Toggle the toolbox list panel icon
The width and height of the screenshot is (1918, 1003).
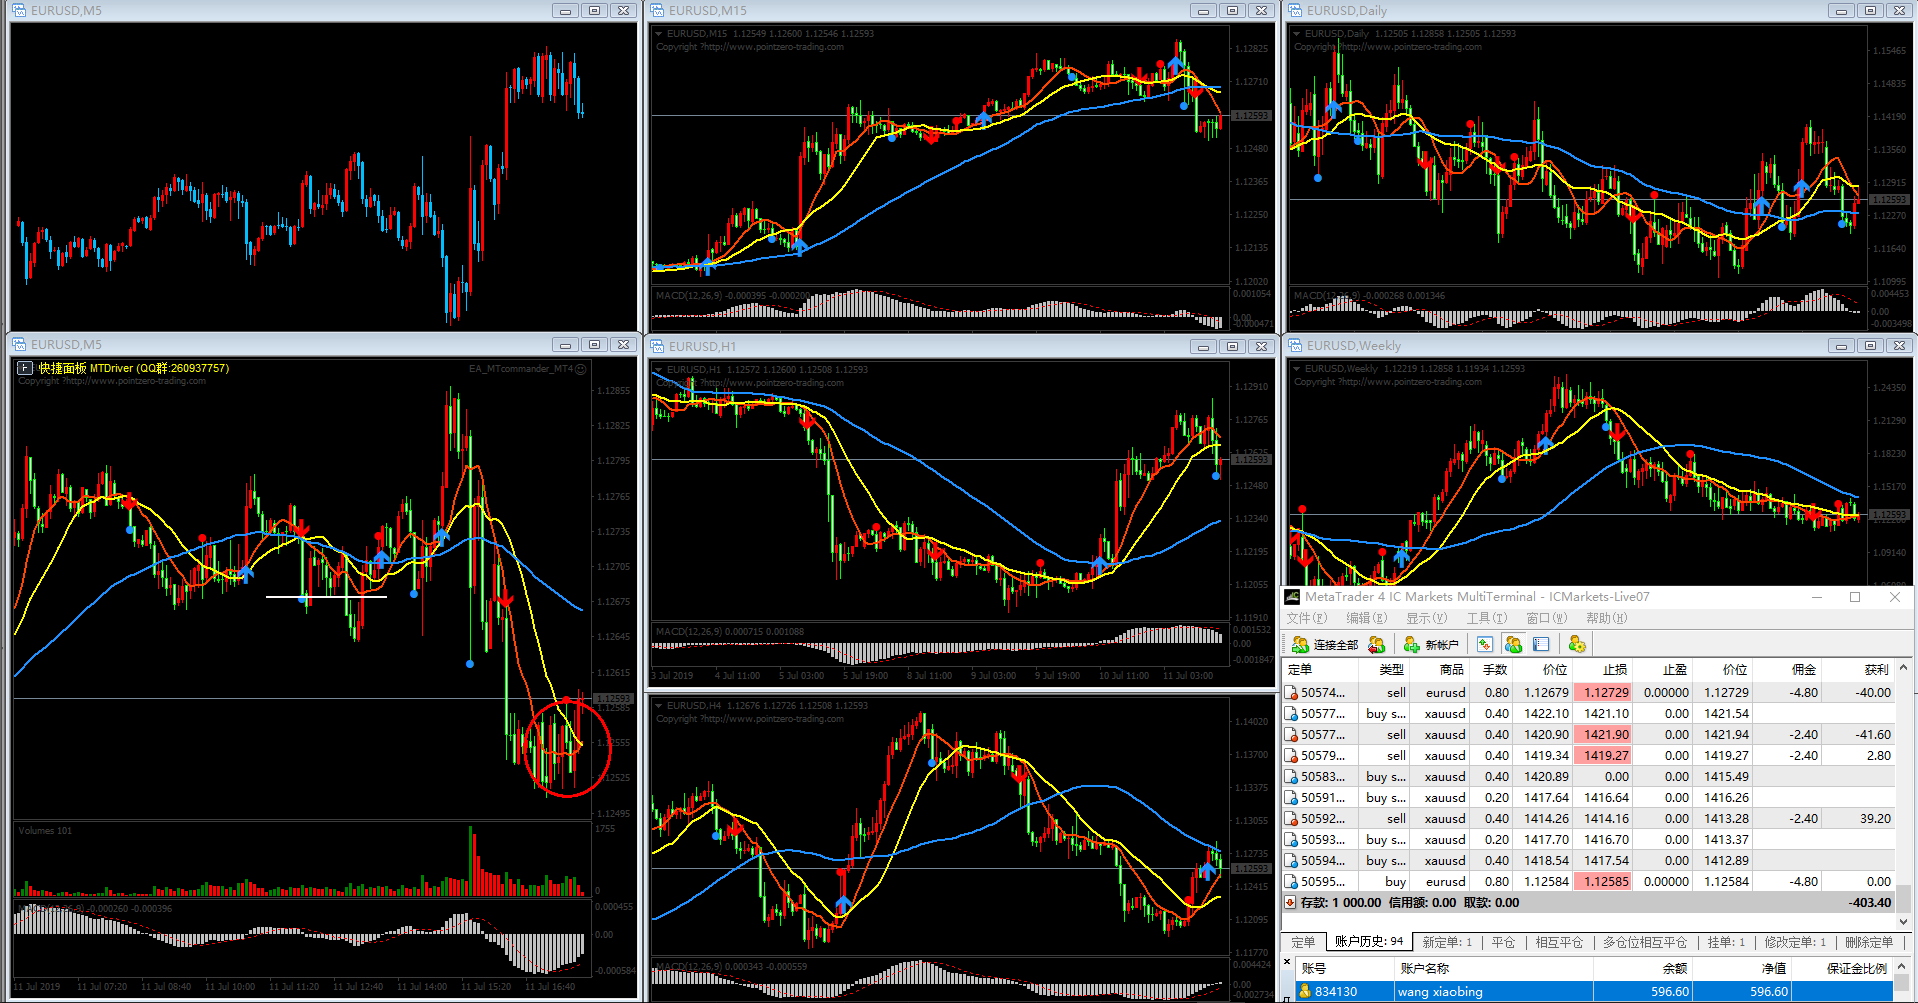click(x=1541, y=645)
